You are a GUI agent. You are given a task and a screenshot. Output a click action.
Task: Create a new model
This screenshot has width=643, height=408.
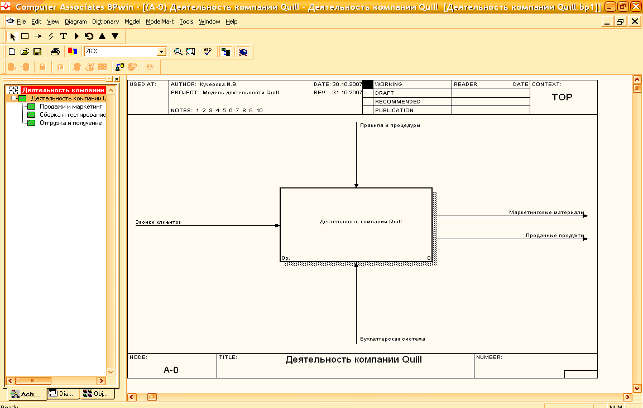click(12, 52)
